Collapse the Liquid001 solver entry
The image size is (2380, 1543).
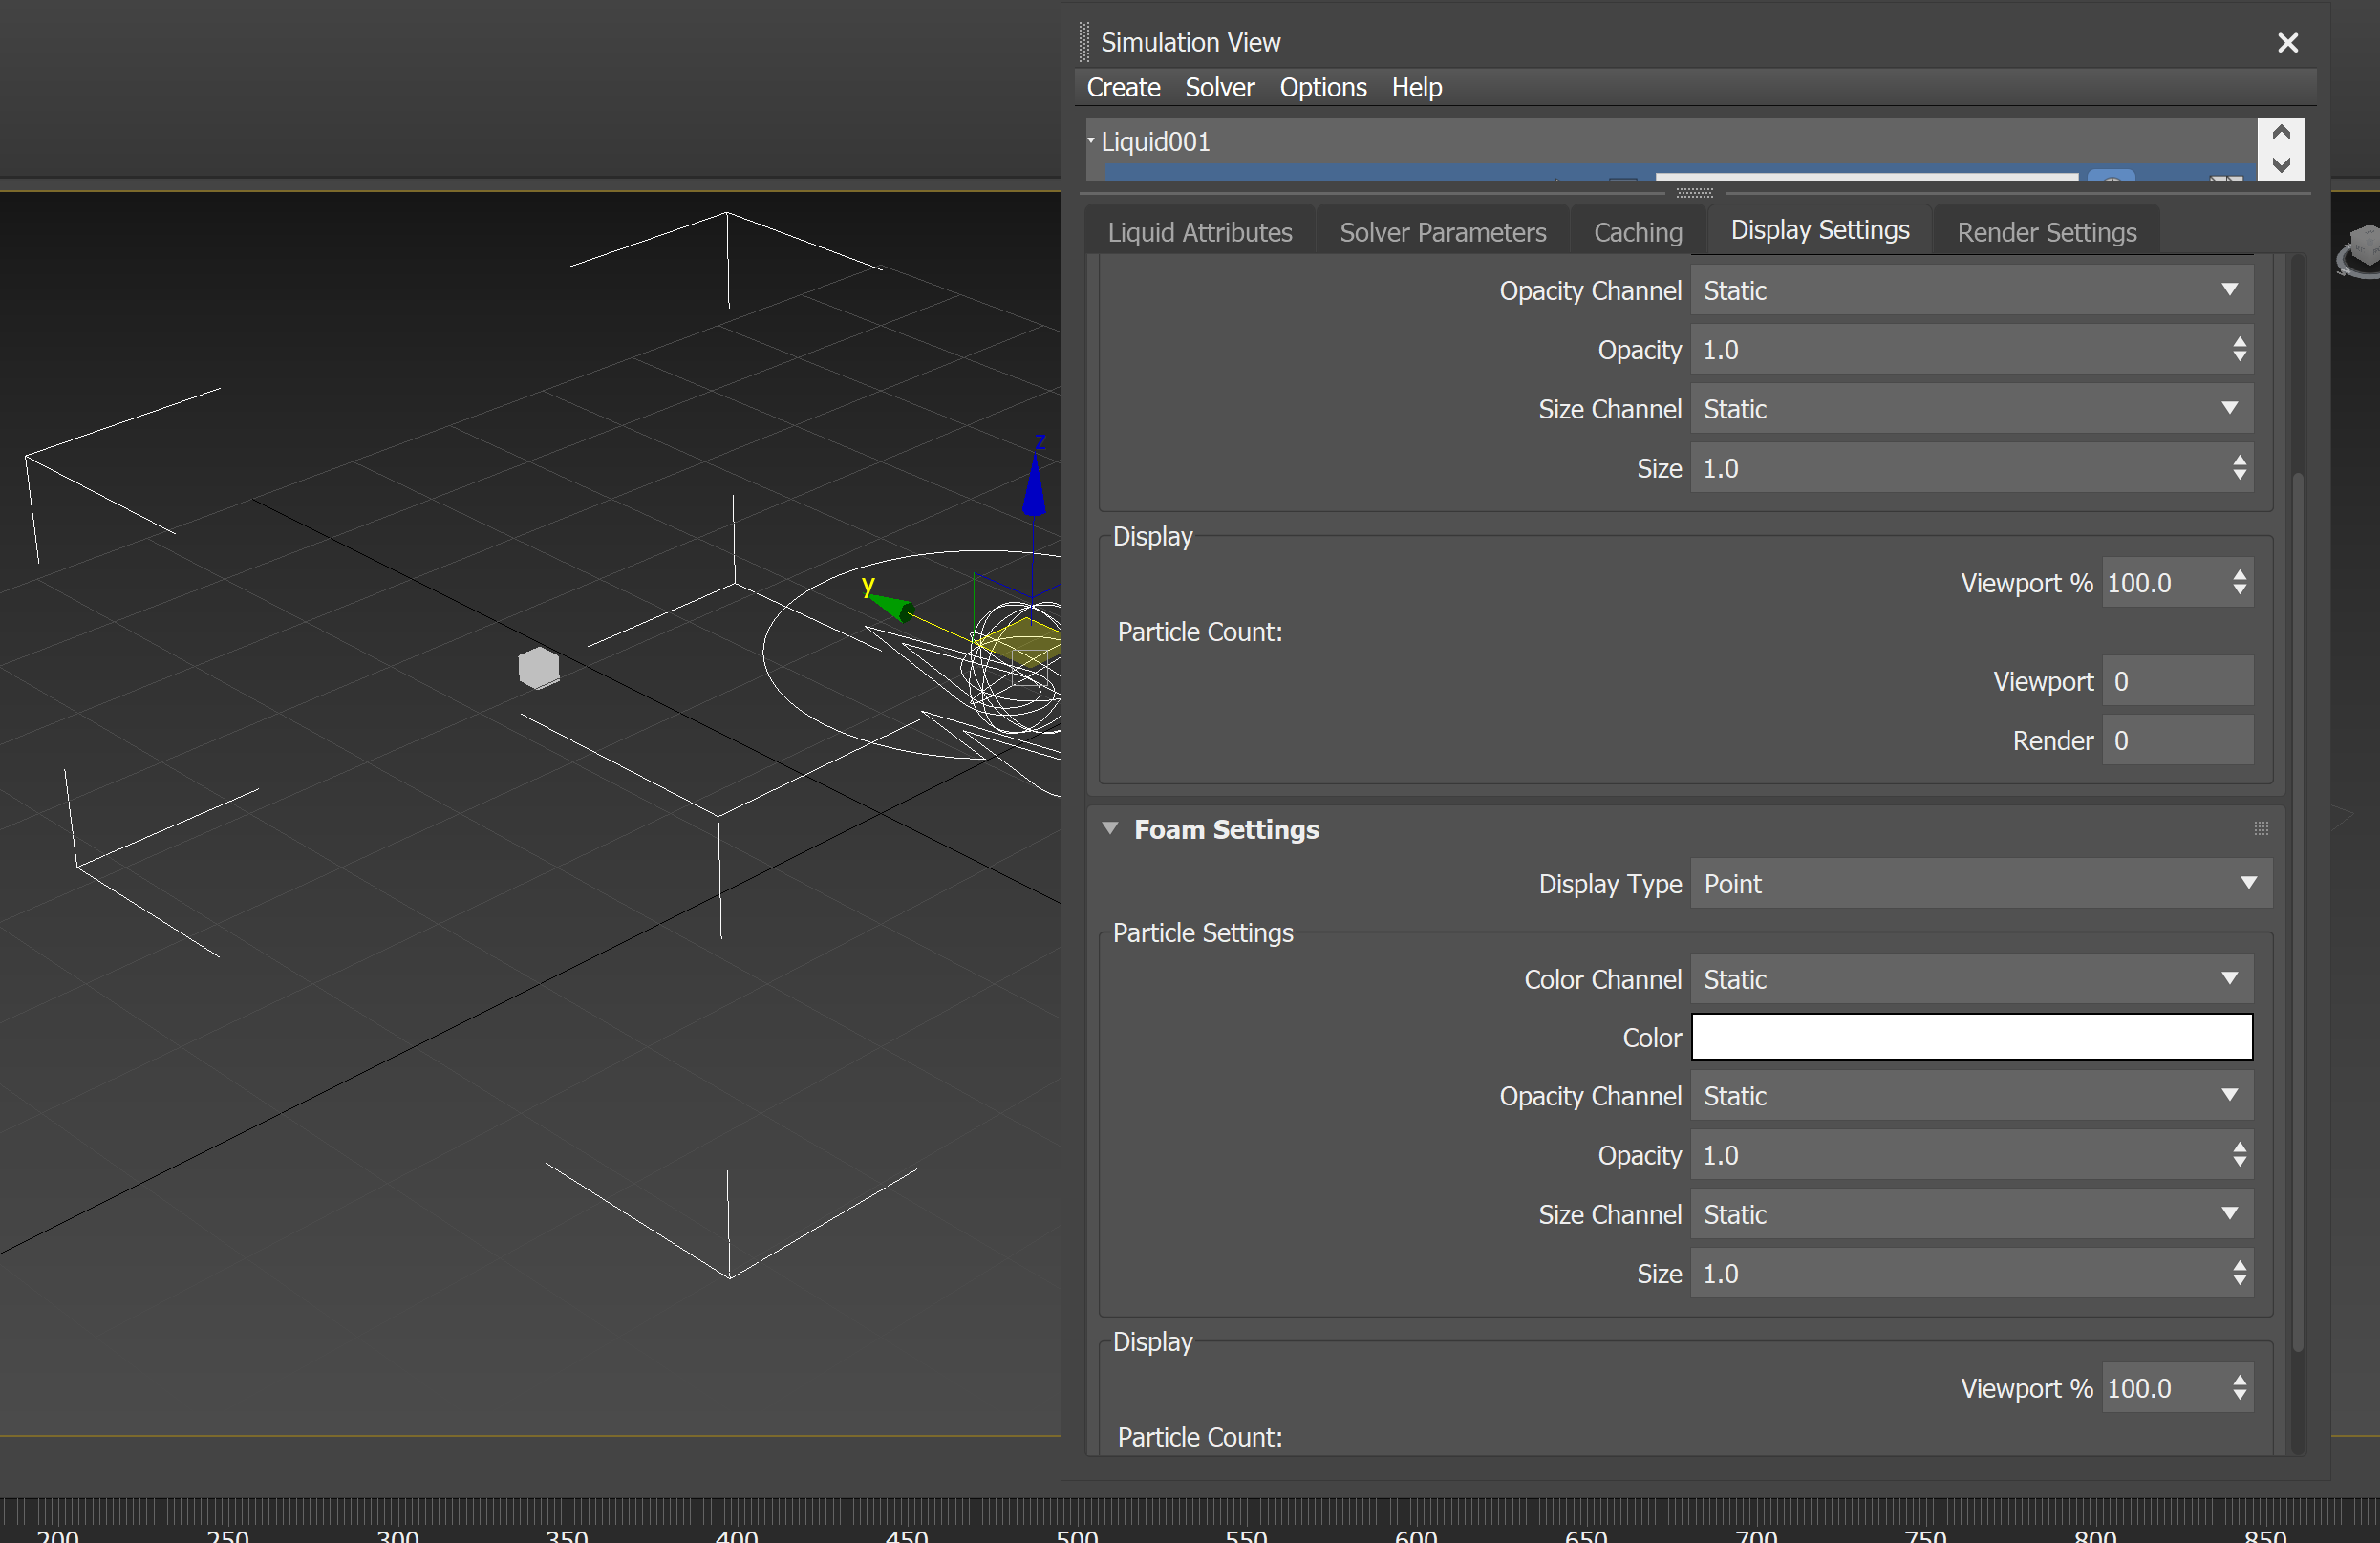click(1091, 141)
